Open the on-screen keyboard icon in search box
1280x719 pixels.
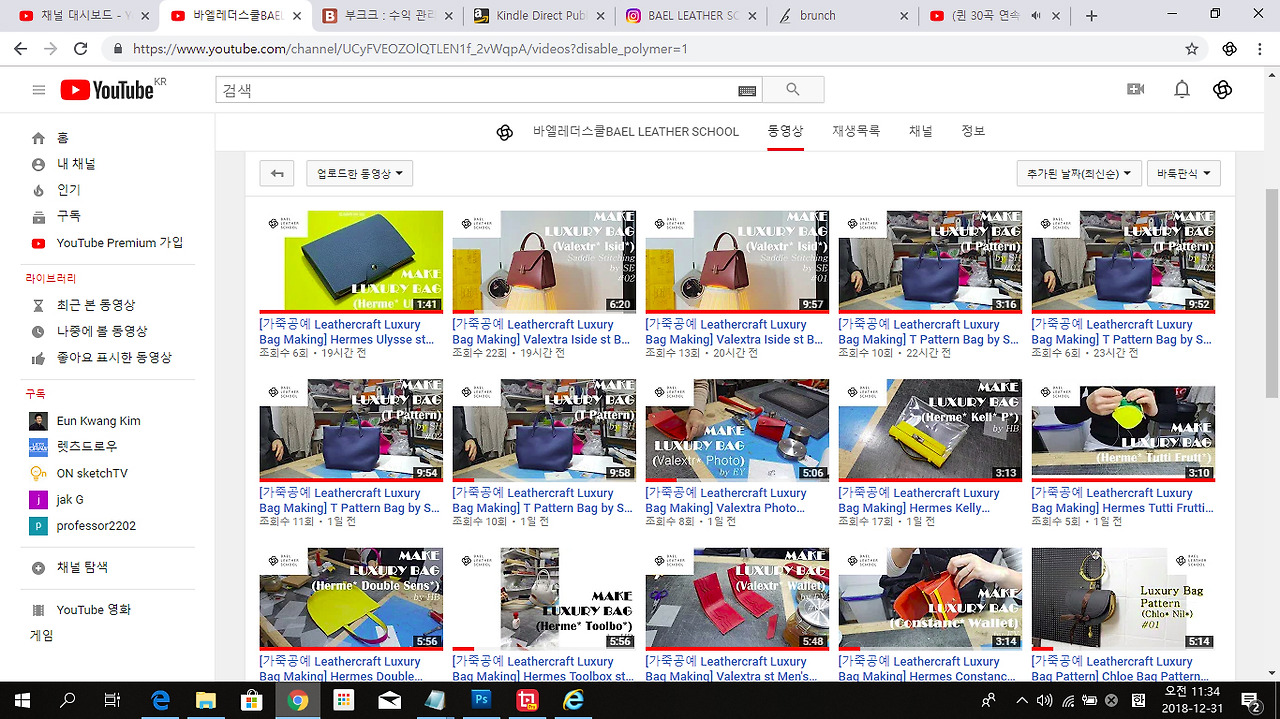pyautogui.click(x=747, y=90)
